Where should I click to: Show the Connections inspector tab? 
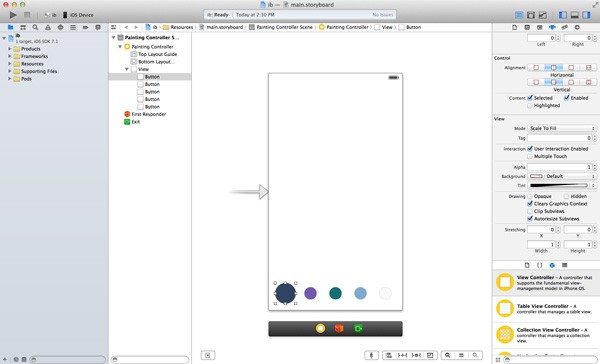pyautogui.click(x=577, y=28)
